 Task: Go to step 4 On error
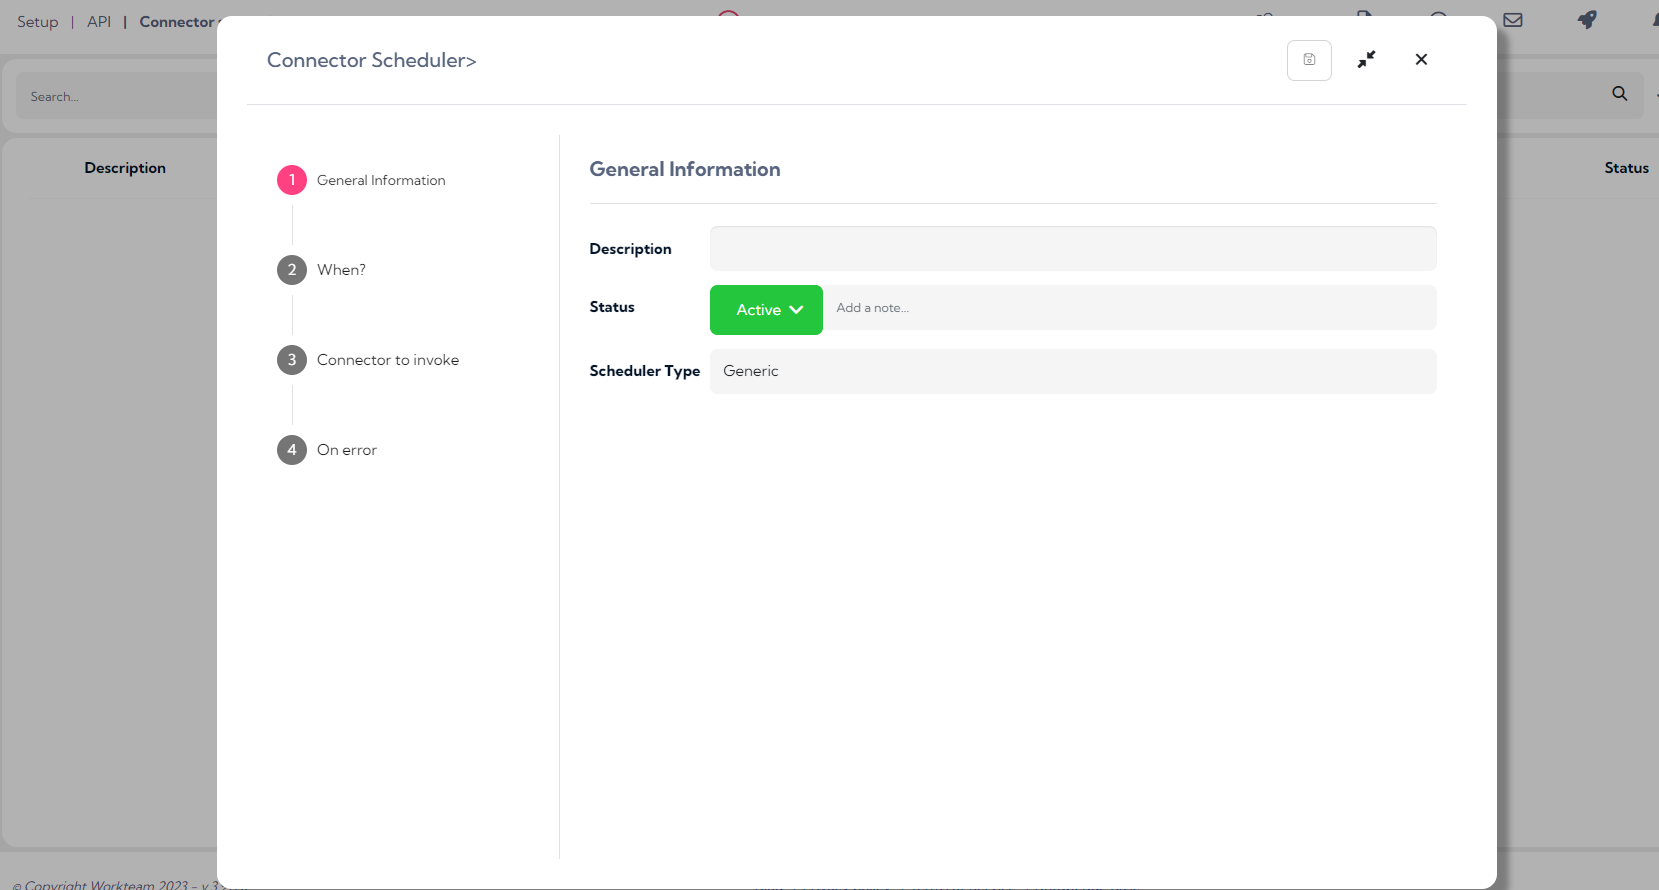(327, 450)
